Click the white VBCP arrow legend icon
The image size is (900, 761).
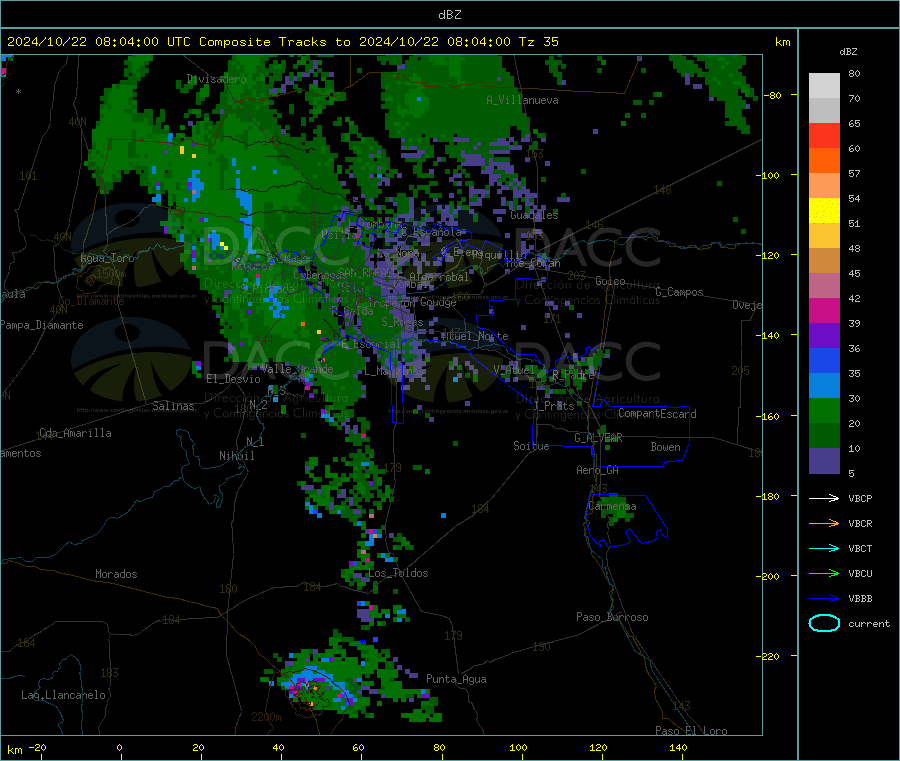tap(824, 498)
